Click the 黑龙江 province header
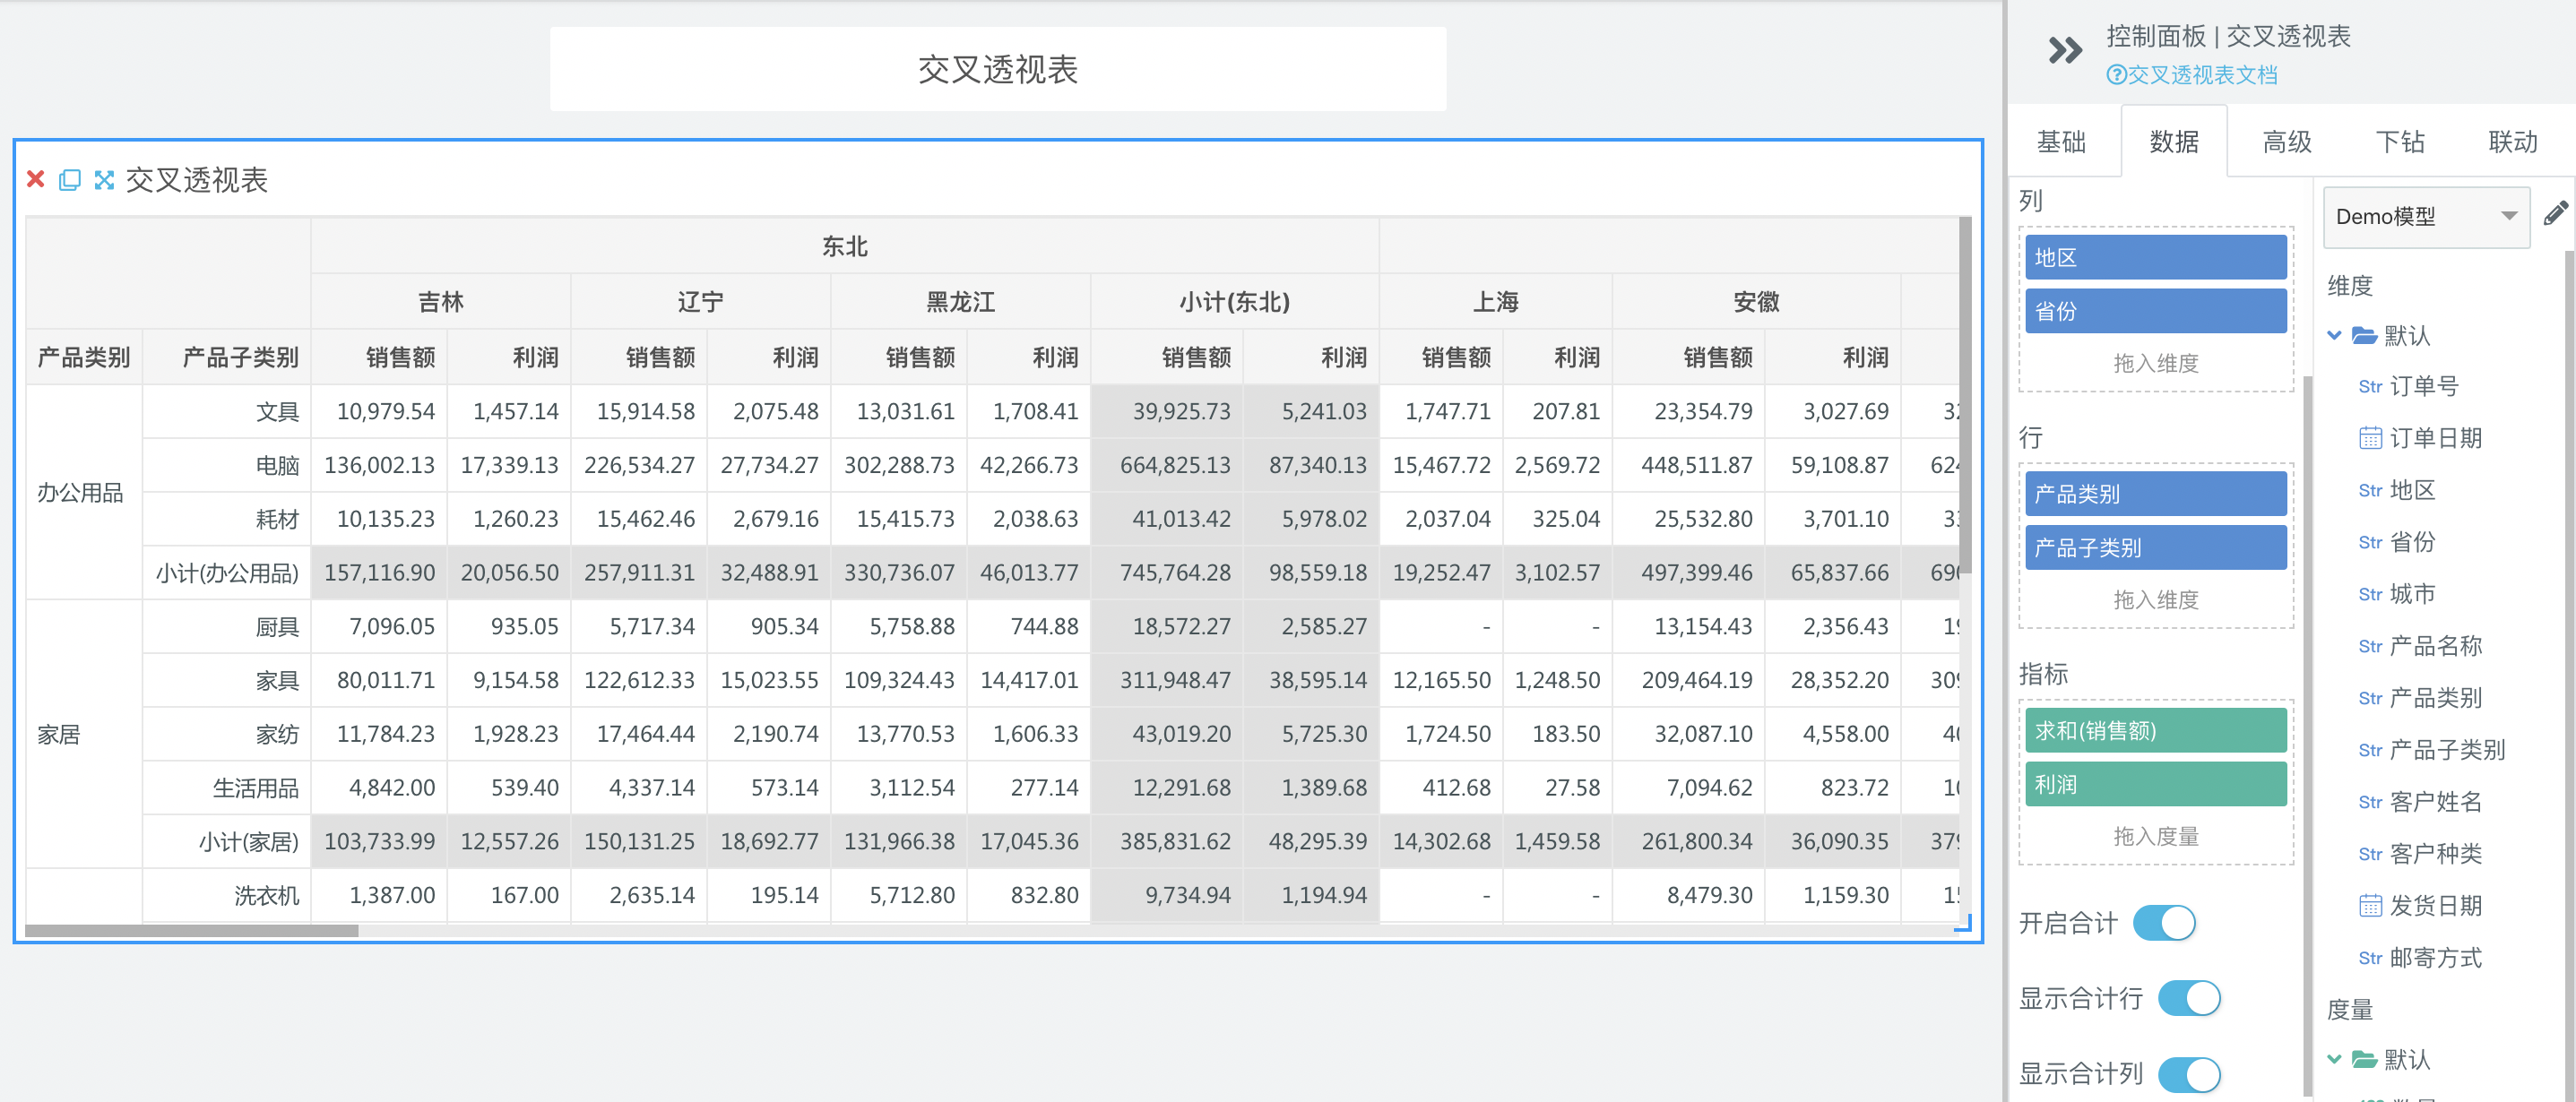Image resolution: width=2576 pixels, height=1102 pixels. [961, 302]
